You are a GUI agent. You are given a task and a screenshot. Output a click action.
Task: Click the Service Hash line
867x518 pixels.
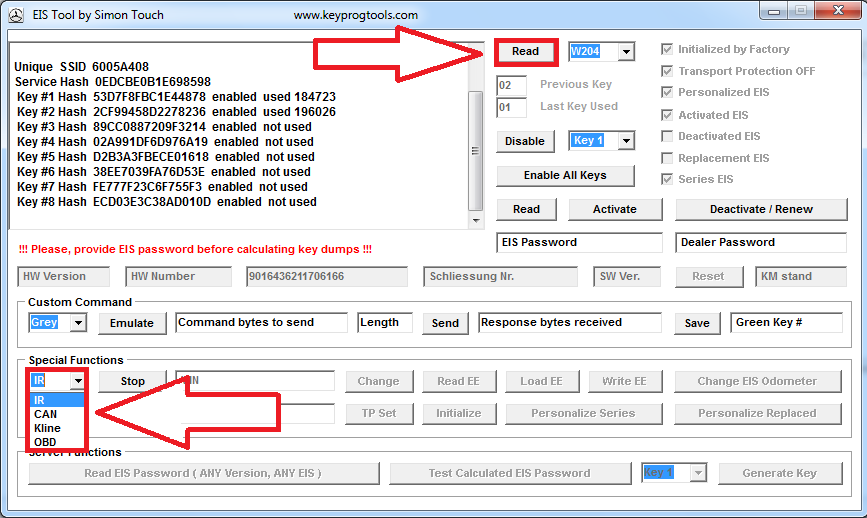click(113, 82)
